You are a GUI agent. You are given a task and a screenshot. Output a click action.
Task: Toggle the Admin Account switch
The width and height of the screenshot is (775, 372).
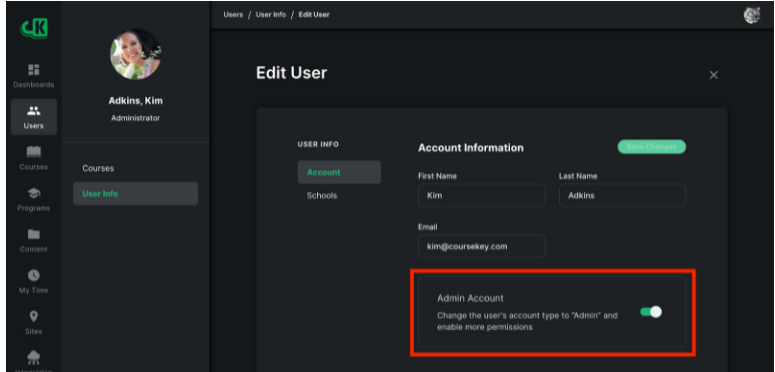click(651, 312)
